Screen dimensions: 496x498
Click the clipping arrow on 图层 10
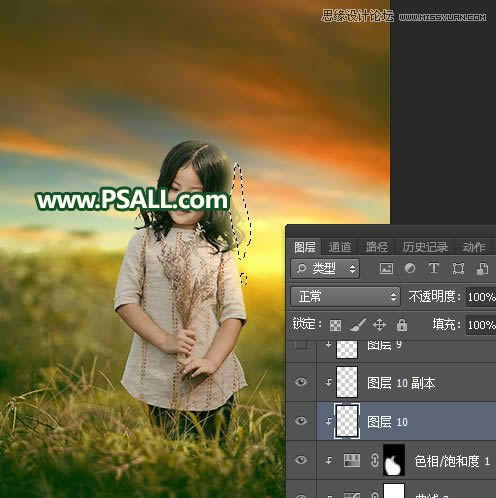click(329, 422)
